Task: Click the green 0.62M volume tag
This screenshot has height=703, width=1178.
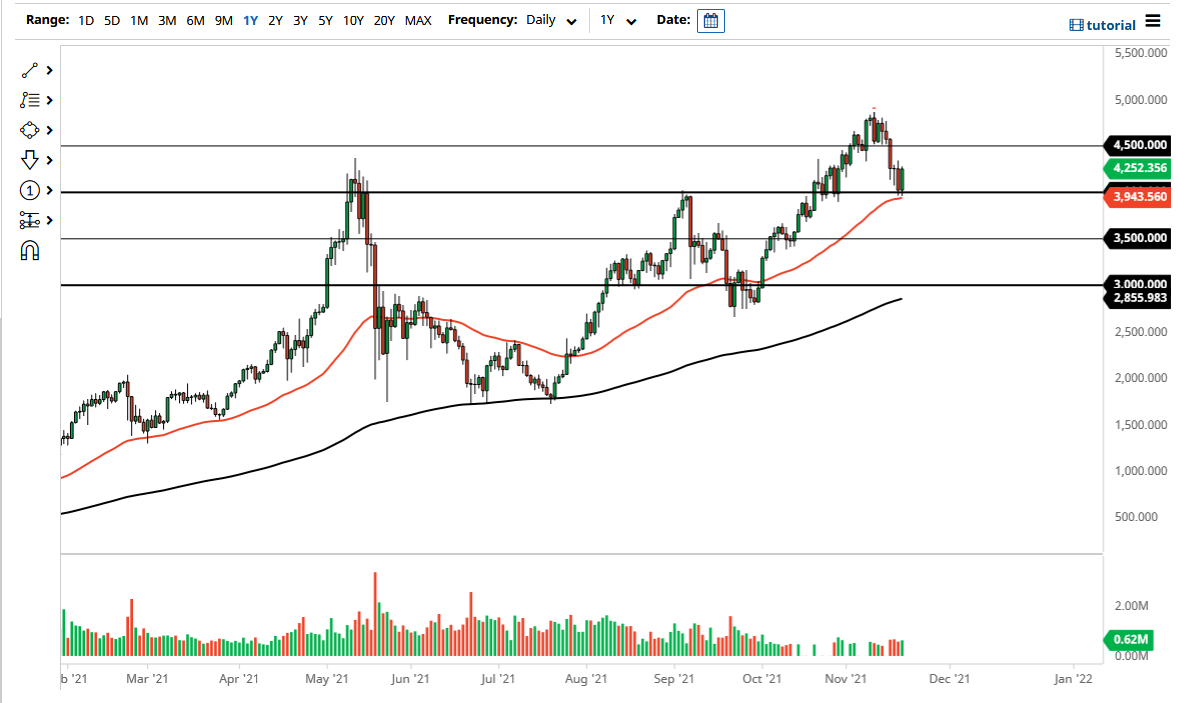Action: click(1128, 640)
